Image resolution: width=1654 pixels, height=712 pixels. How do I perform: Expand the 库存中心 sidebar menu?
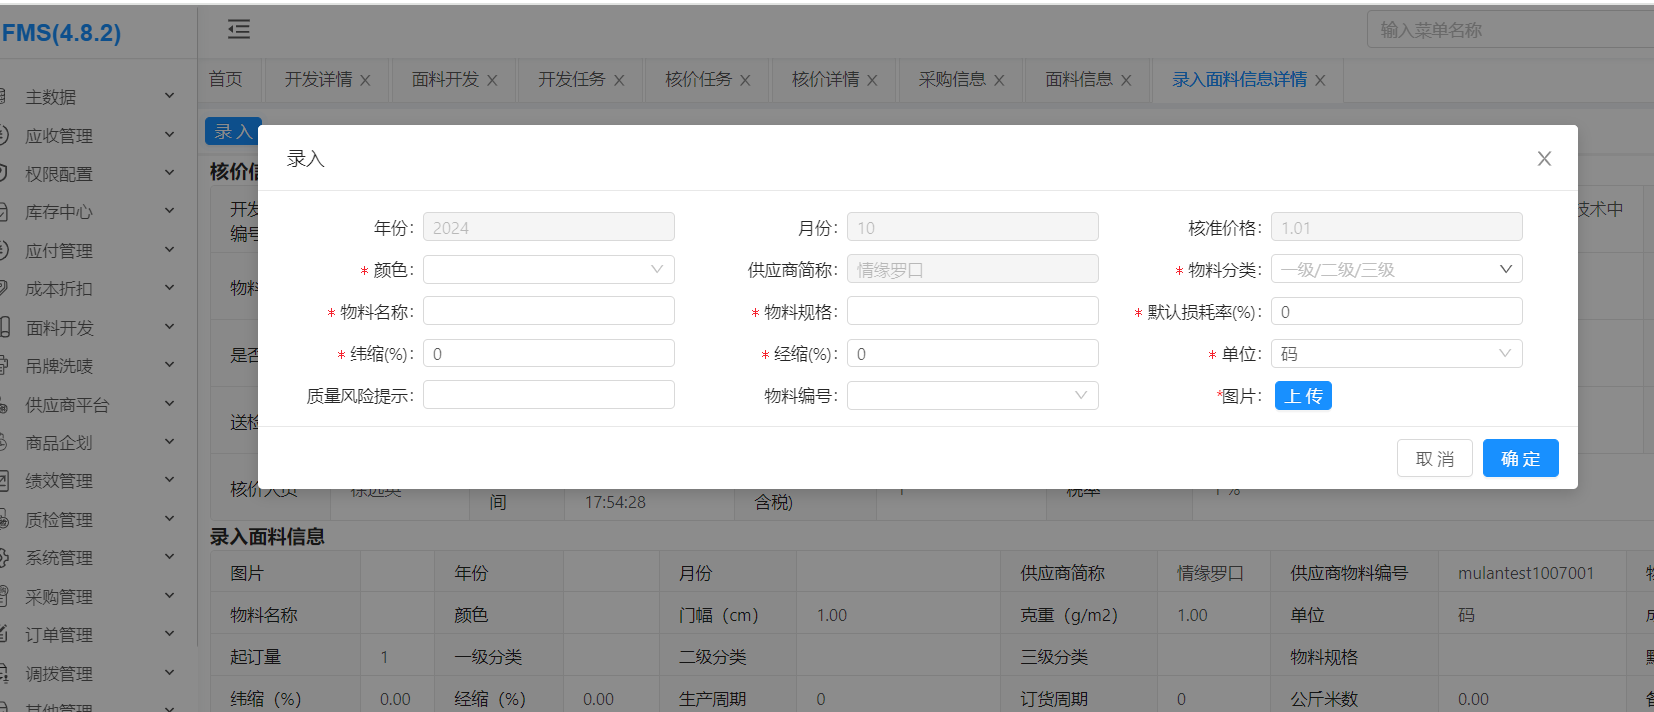point(90,212)
